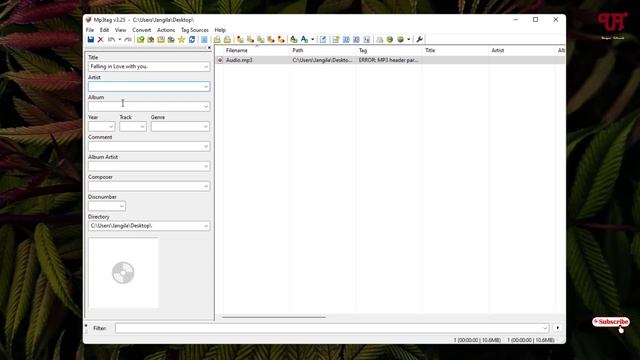The width and height of the screenshot is (640, 360).
Task: Expand the Year dropdown
Action: coord(111,127)
